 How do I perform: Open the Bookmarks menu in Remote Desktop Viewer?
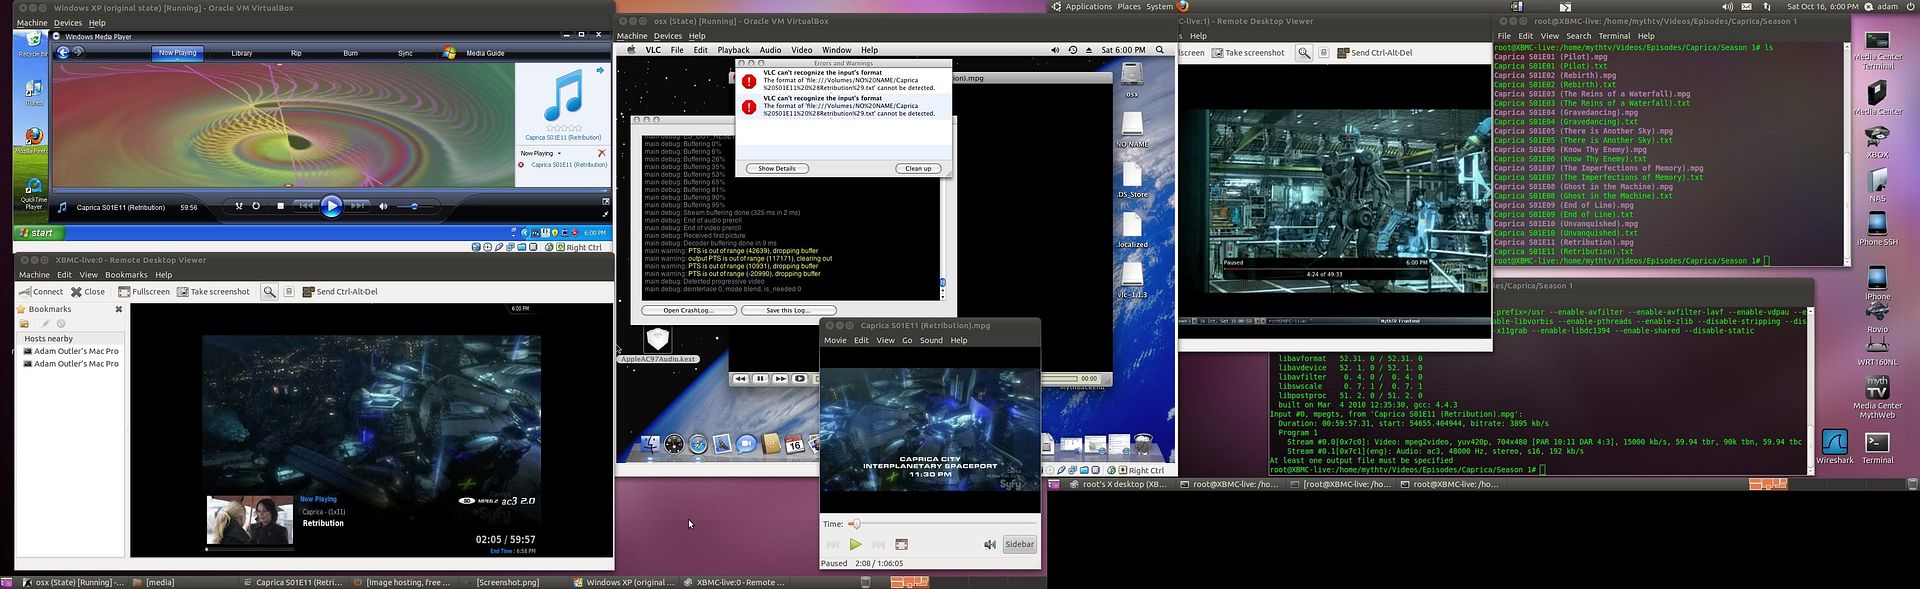[x=126, y=275]
